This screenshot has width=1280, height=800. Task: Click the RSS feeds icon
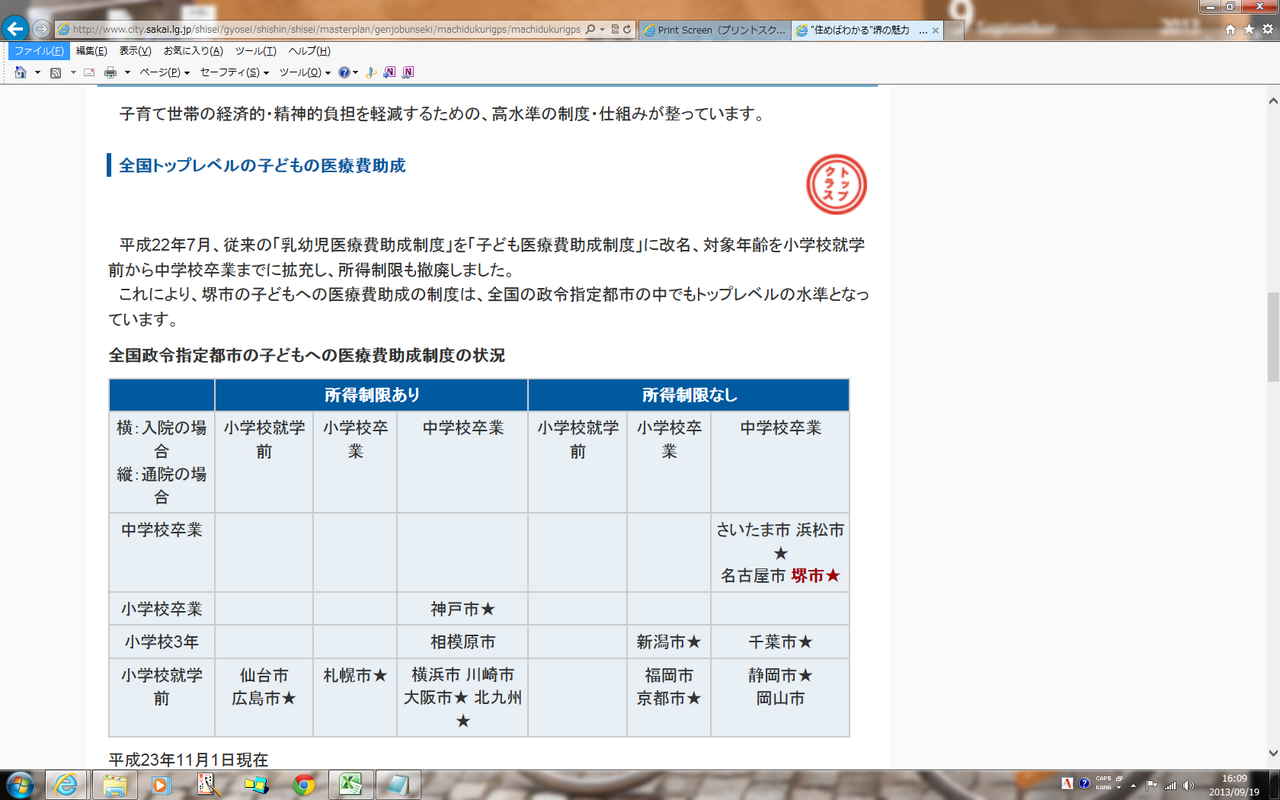pyautogui.click(x=56, y=72)
